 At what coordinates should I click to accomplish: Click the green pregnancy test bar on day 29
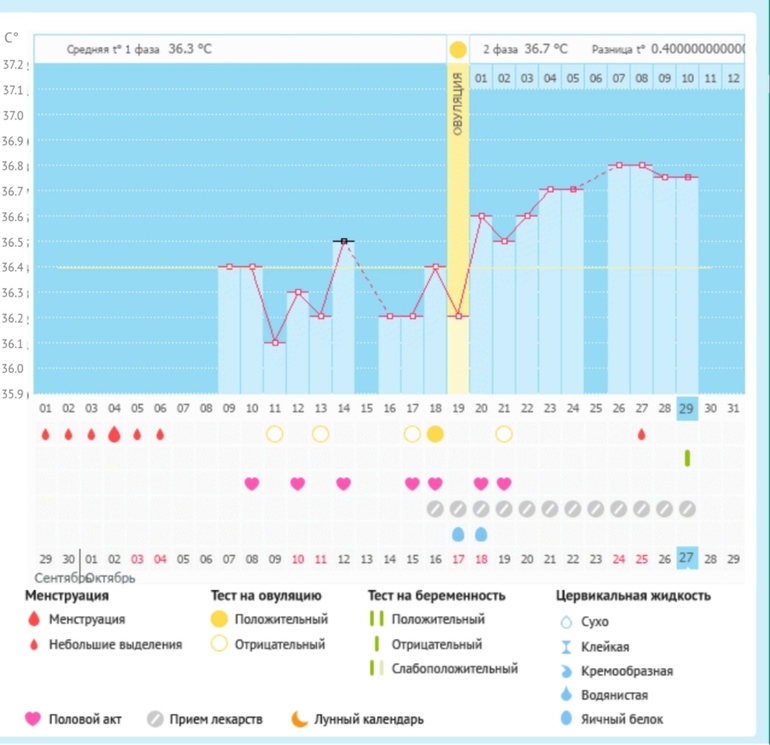(x=687, y=458)
